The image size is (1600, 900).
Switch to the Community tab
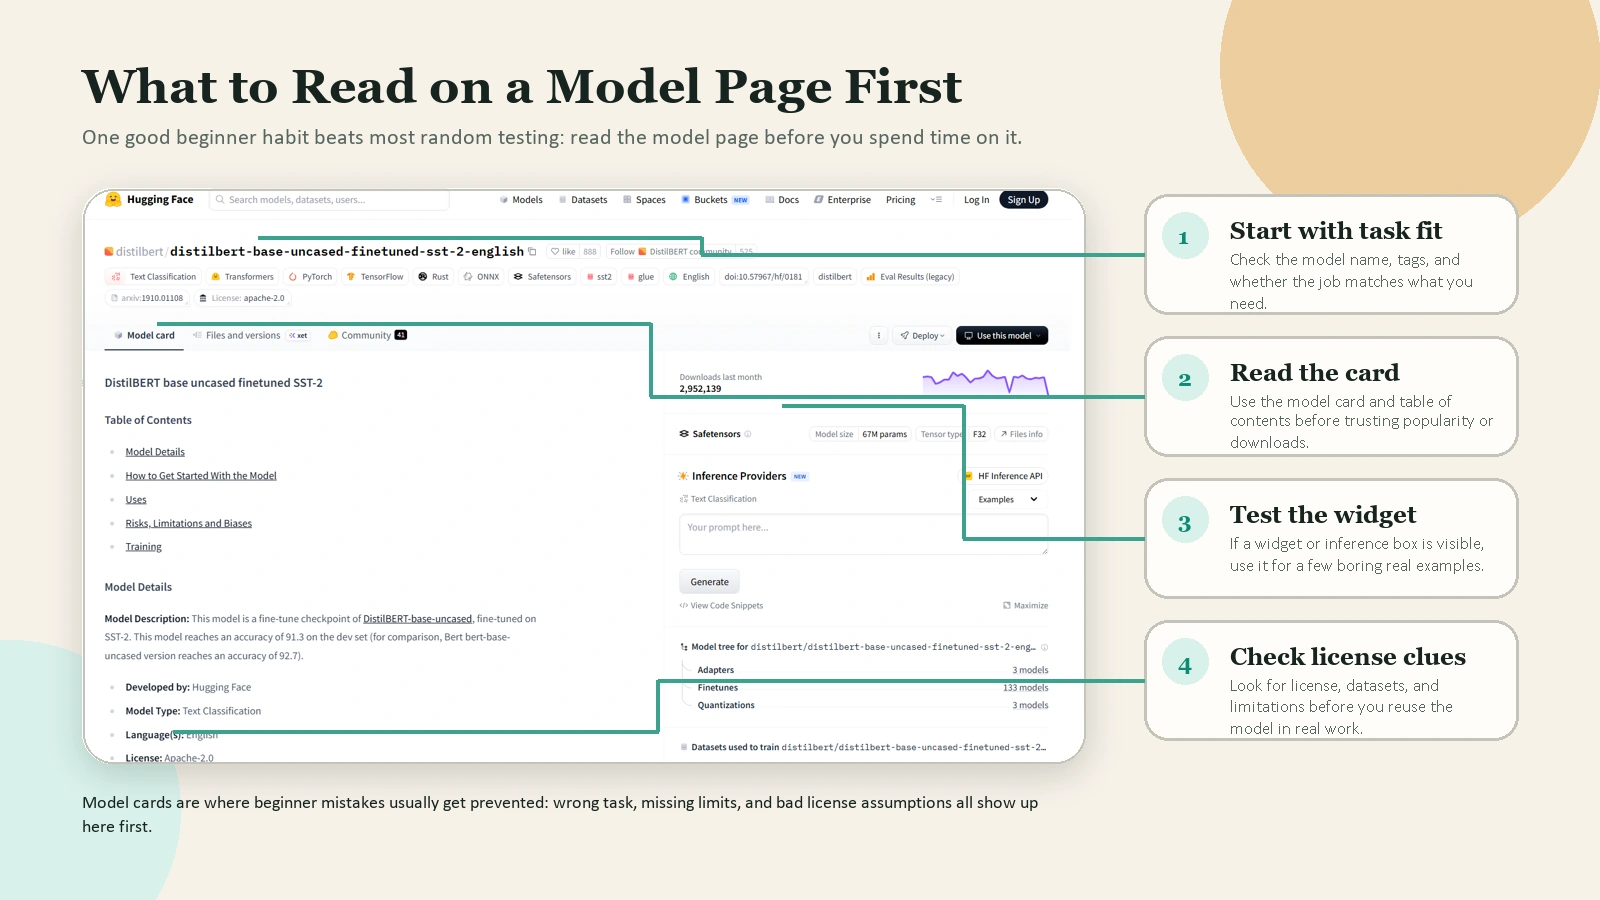367,335
